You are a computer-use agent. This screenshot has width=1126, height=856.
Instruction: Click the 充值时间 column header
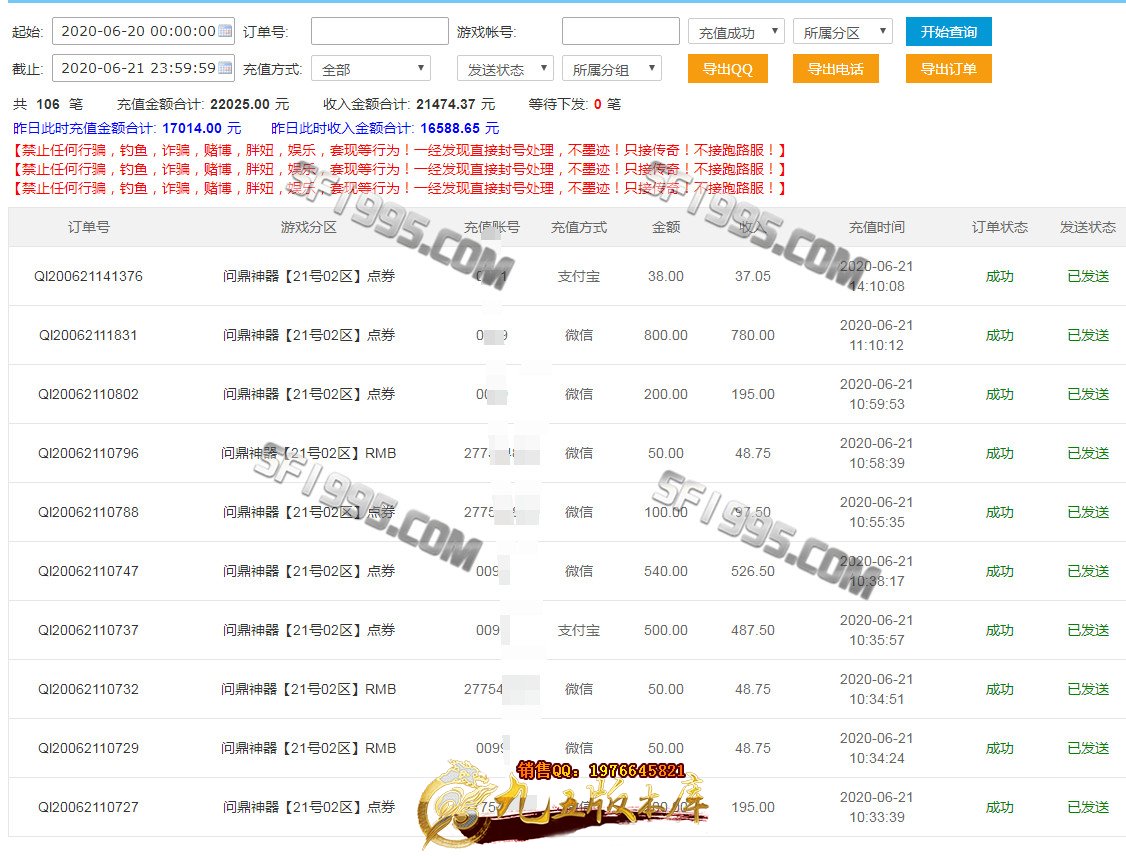tap(876, 227)
